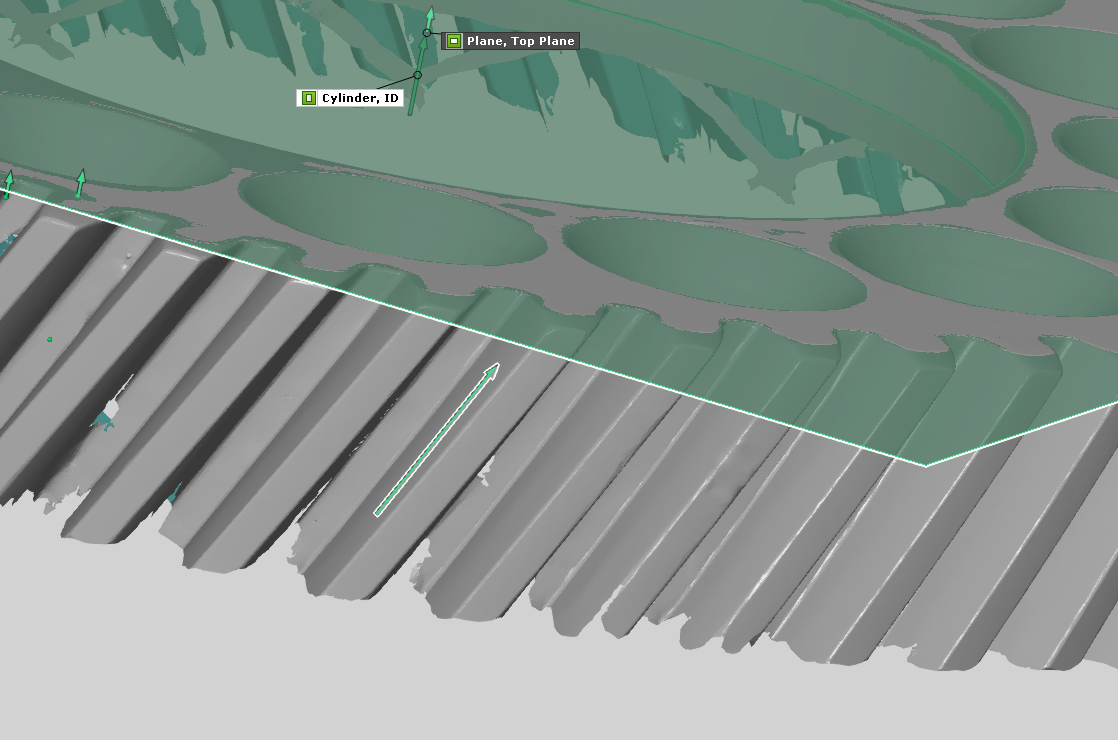This screenshot has width=1118, height=740.
Task: Pick the teal mesh fragment on the left gear teeth
Action: 104,420
